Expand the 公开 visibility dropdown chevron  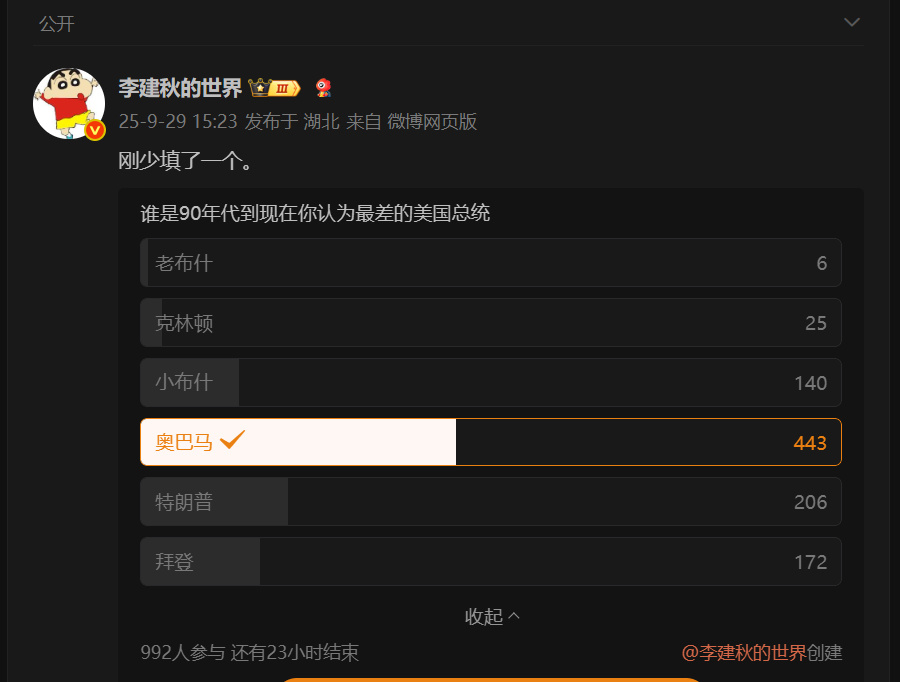tap(852, 22)
